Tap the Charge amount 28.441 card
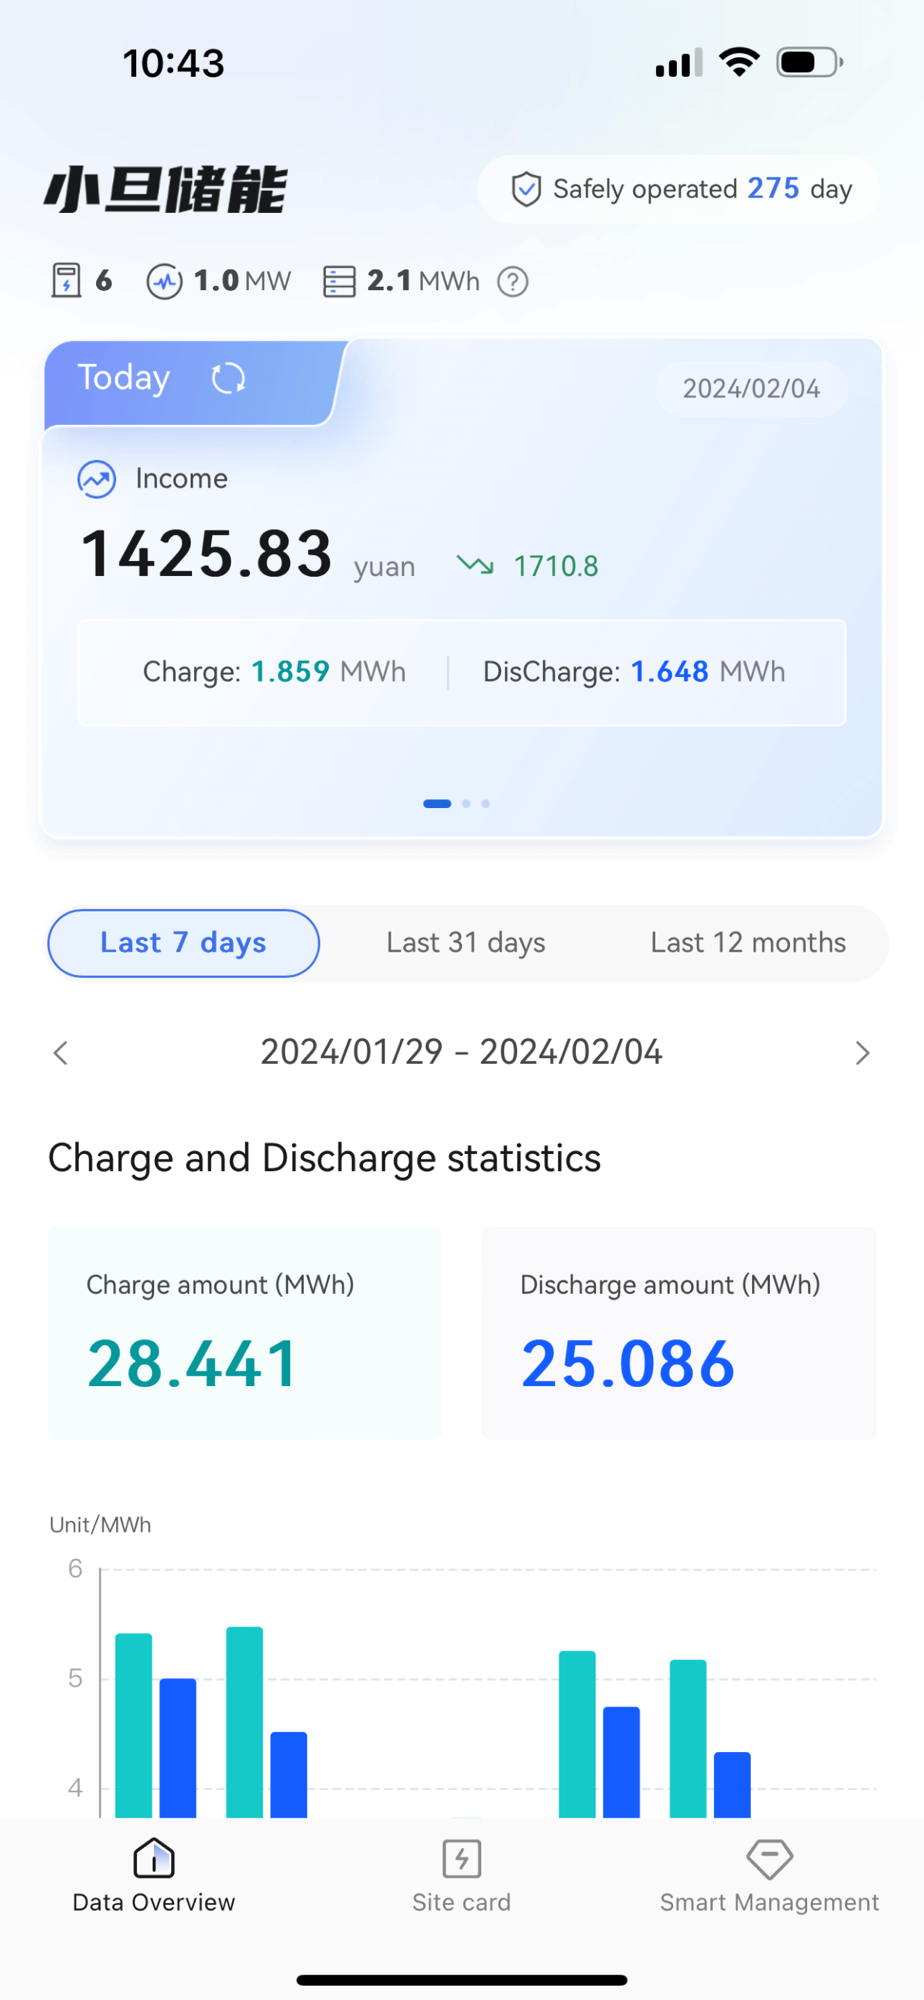This screenshot has height=2000, width=924. pos(245,1333)
